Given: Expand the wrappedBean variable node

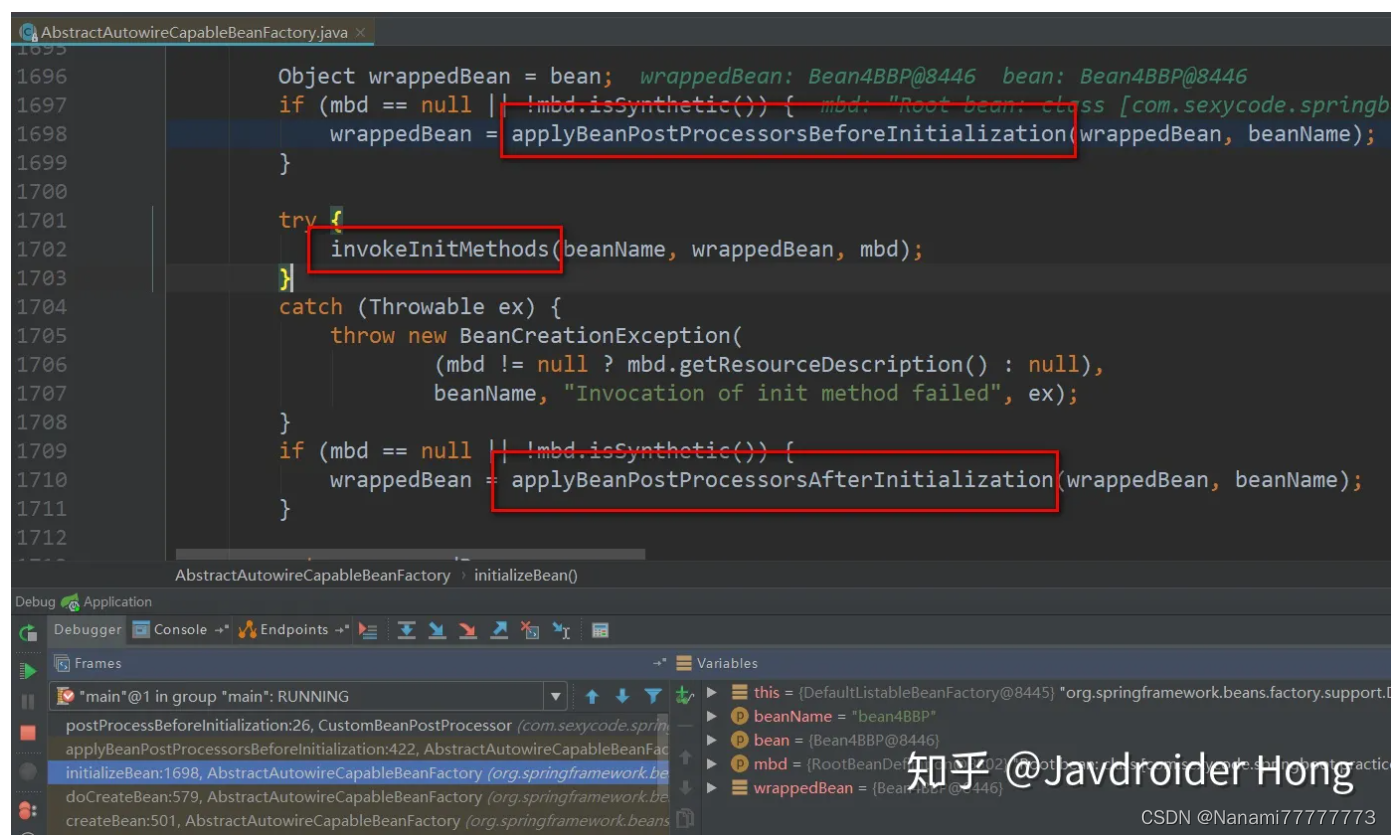Looking at the screenshot, I should (712, 788).
